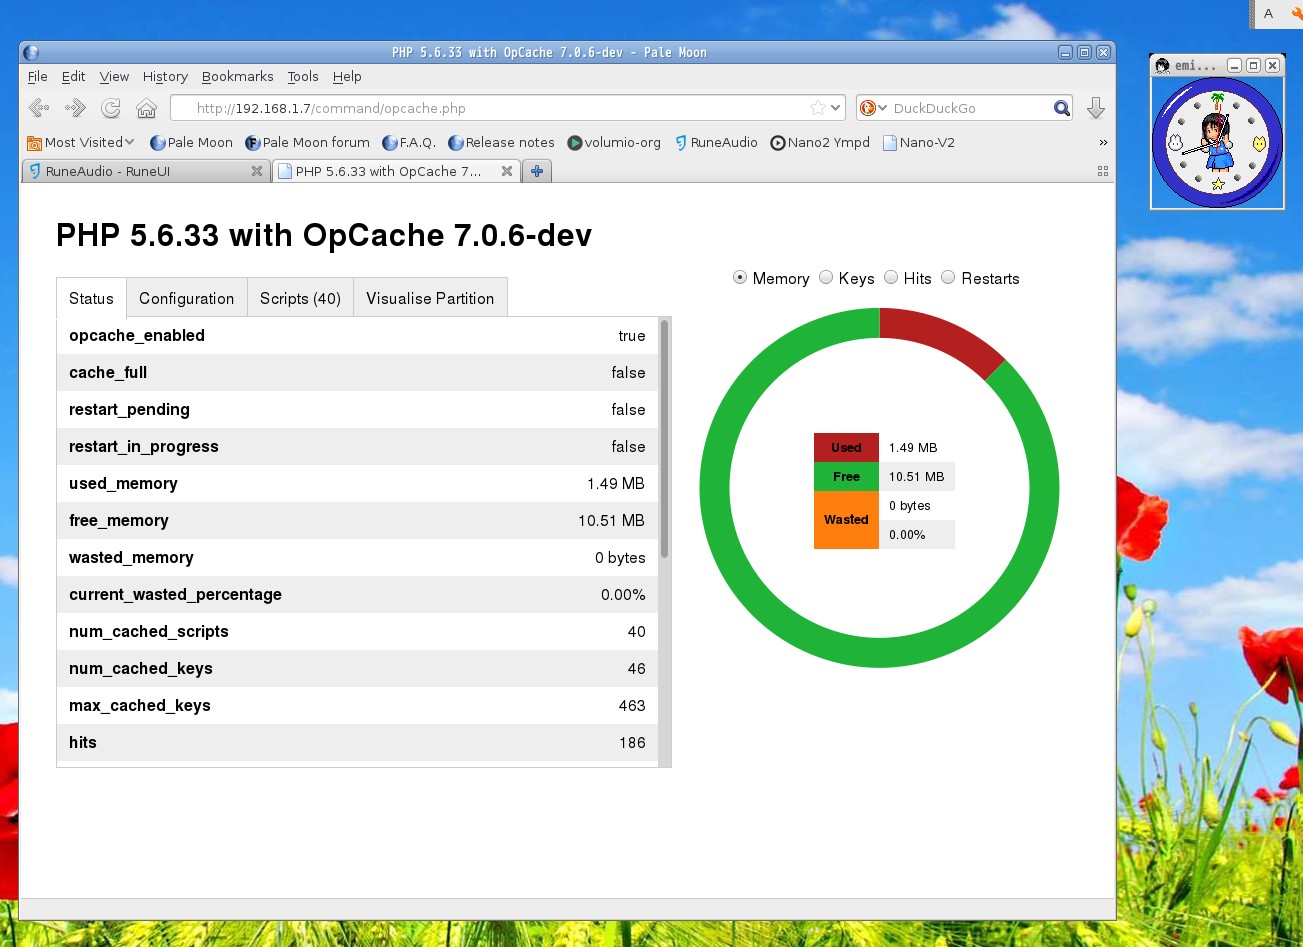Open the Bookmarks menu

pyautogui.click(x=237, y=76)
